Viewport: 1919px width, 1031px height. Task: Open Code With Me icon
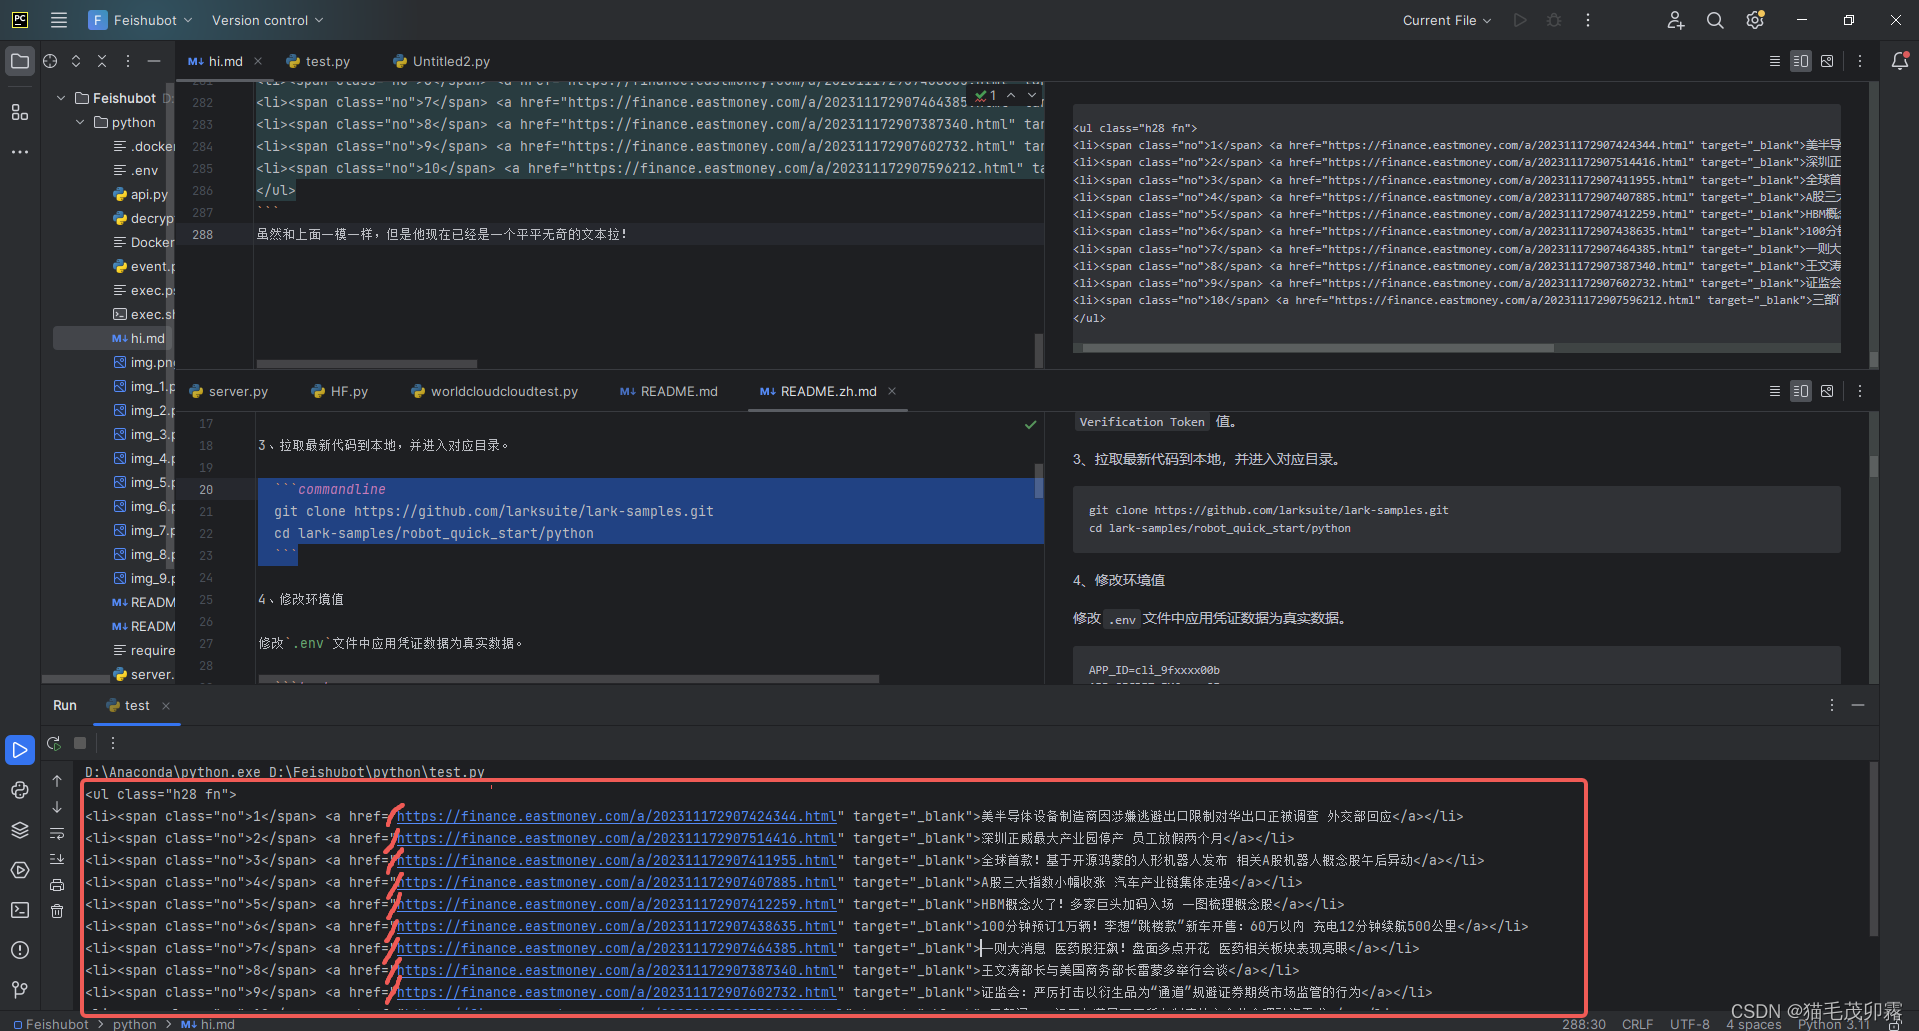pos(1676,20)
